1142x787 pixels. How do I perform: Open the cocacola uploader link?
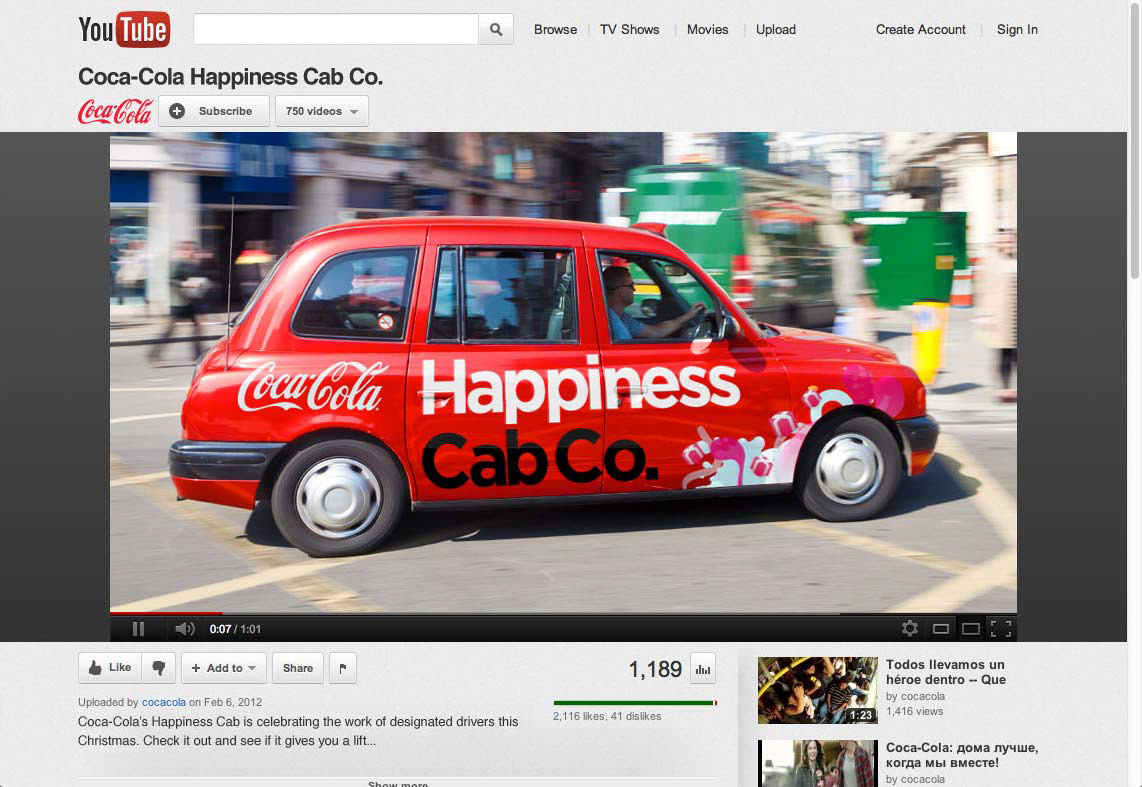163,703
